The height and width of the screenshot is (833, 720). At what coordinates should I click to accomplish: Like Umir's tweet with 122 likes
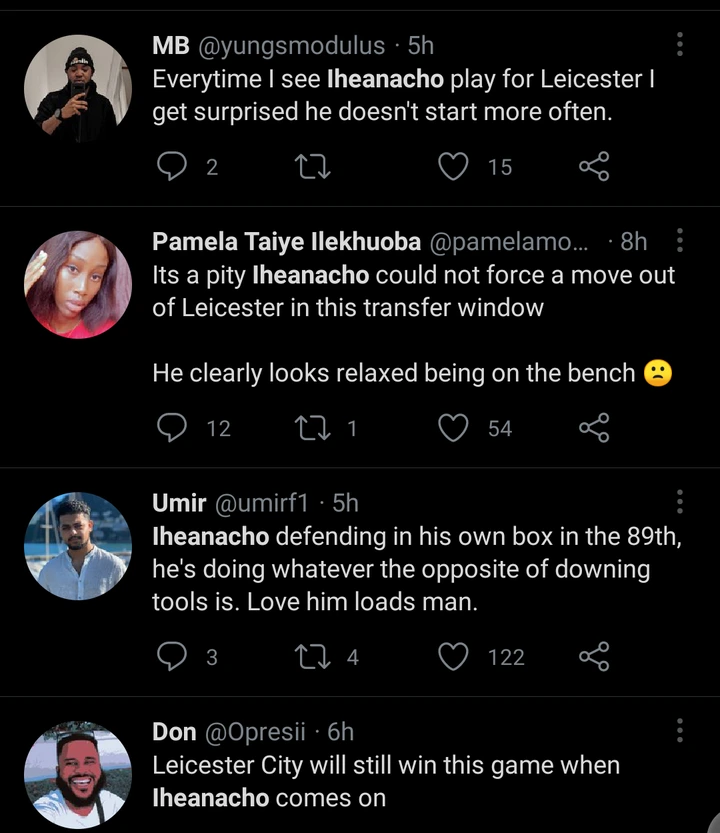455,656
